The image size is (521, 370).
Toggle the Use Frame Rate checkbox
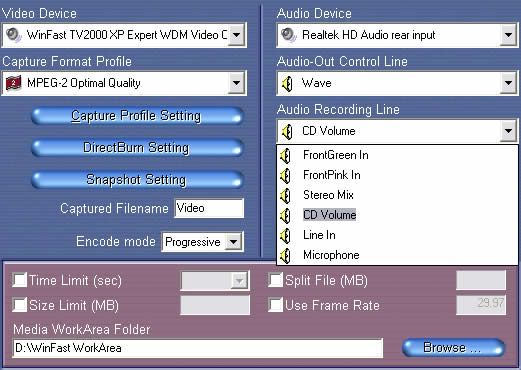(275, 305)
